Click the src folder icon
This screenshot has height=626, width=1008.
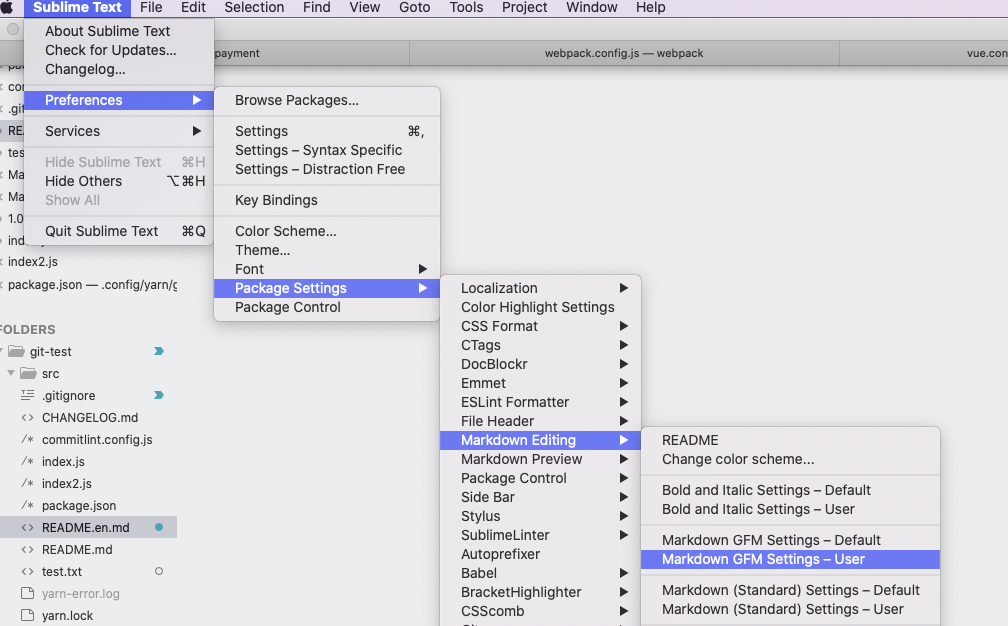click(x=26, y=374)
